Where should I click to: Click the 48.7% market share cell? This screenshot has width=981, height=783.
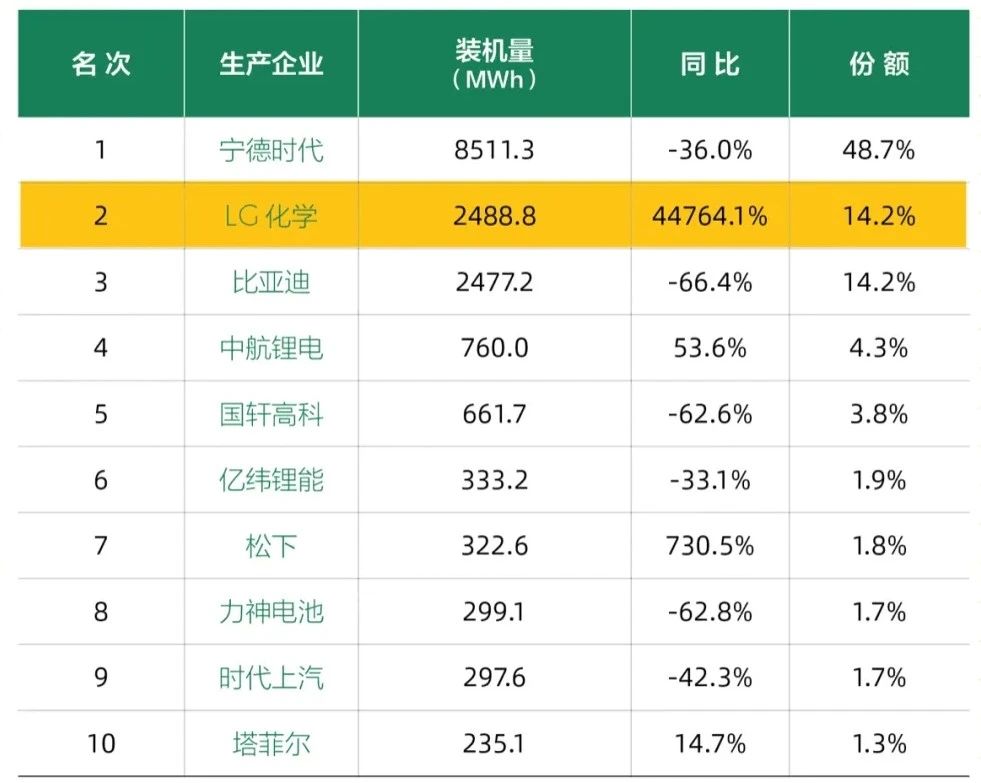(879, 150)
